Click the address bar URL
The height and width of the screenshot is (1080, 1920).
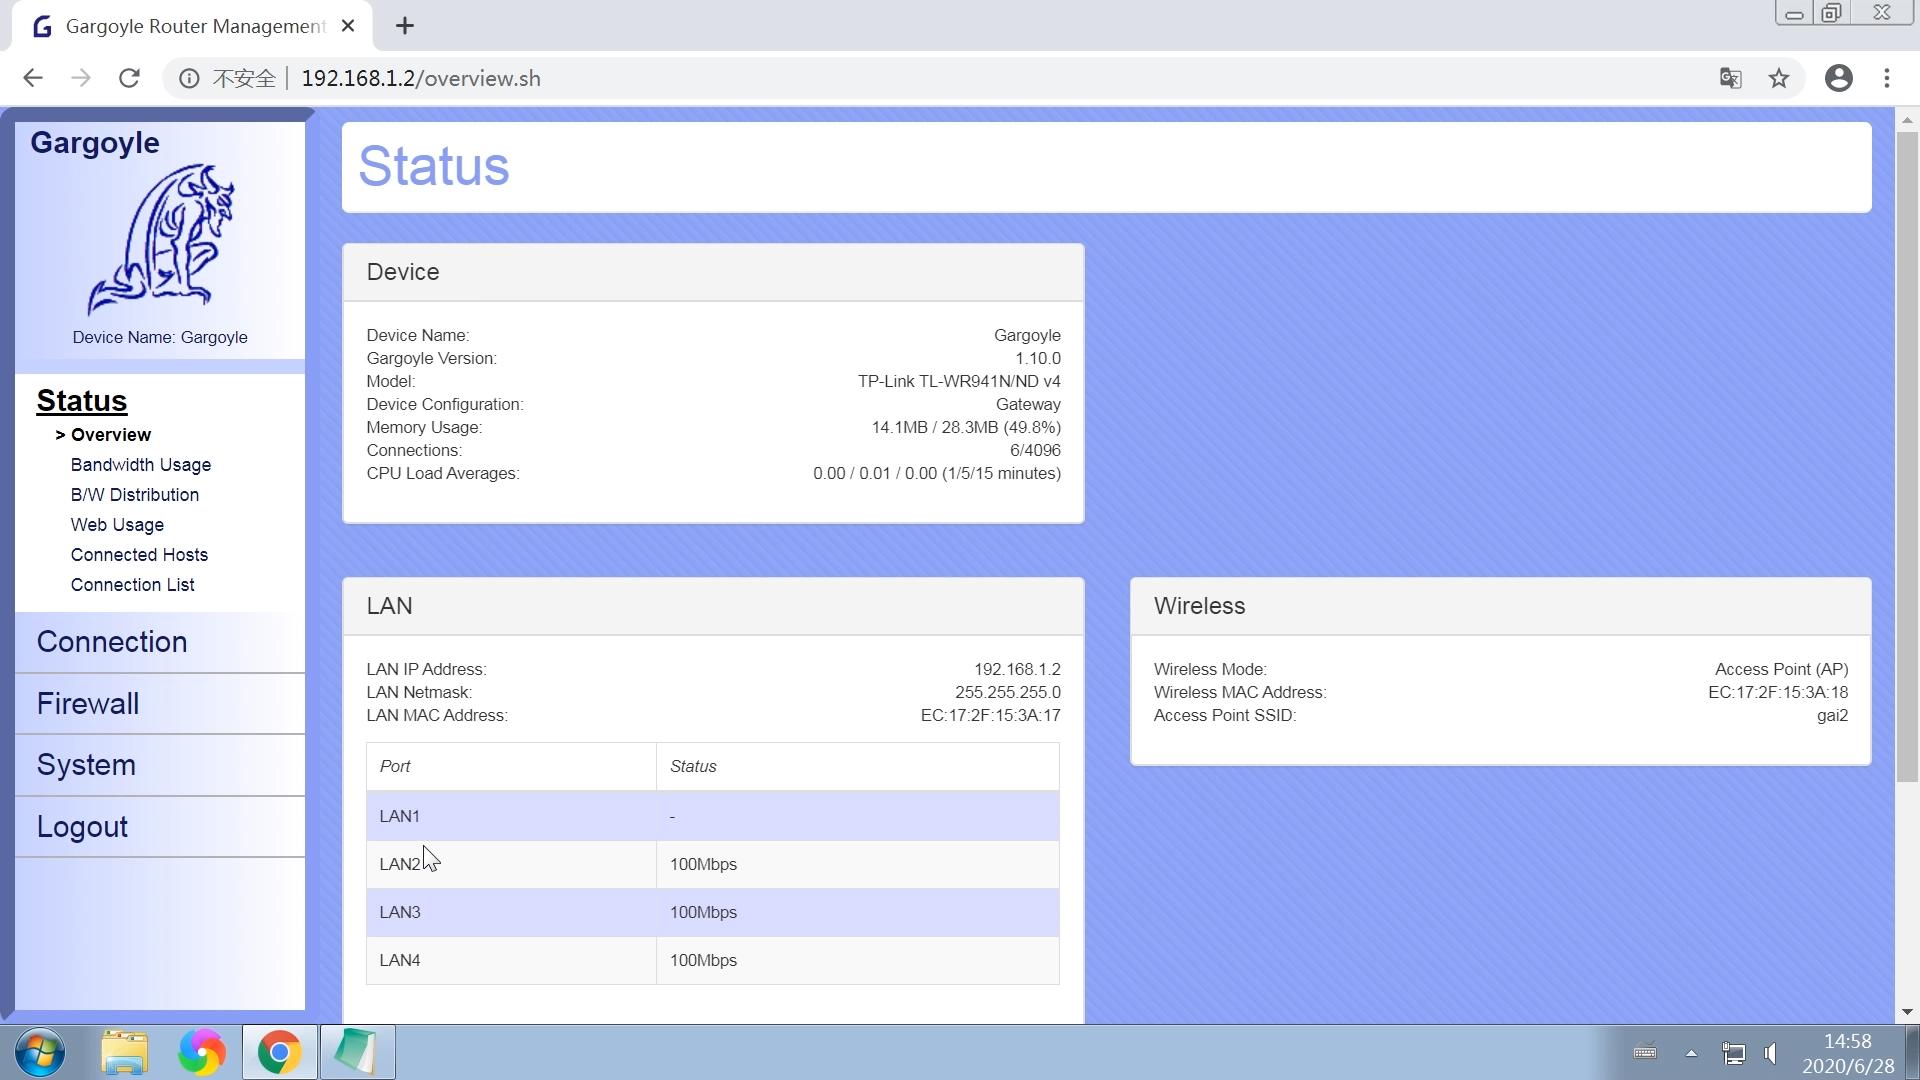tap(420, 78)
